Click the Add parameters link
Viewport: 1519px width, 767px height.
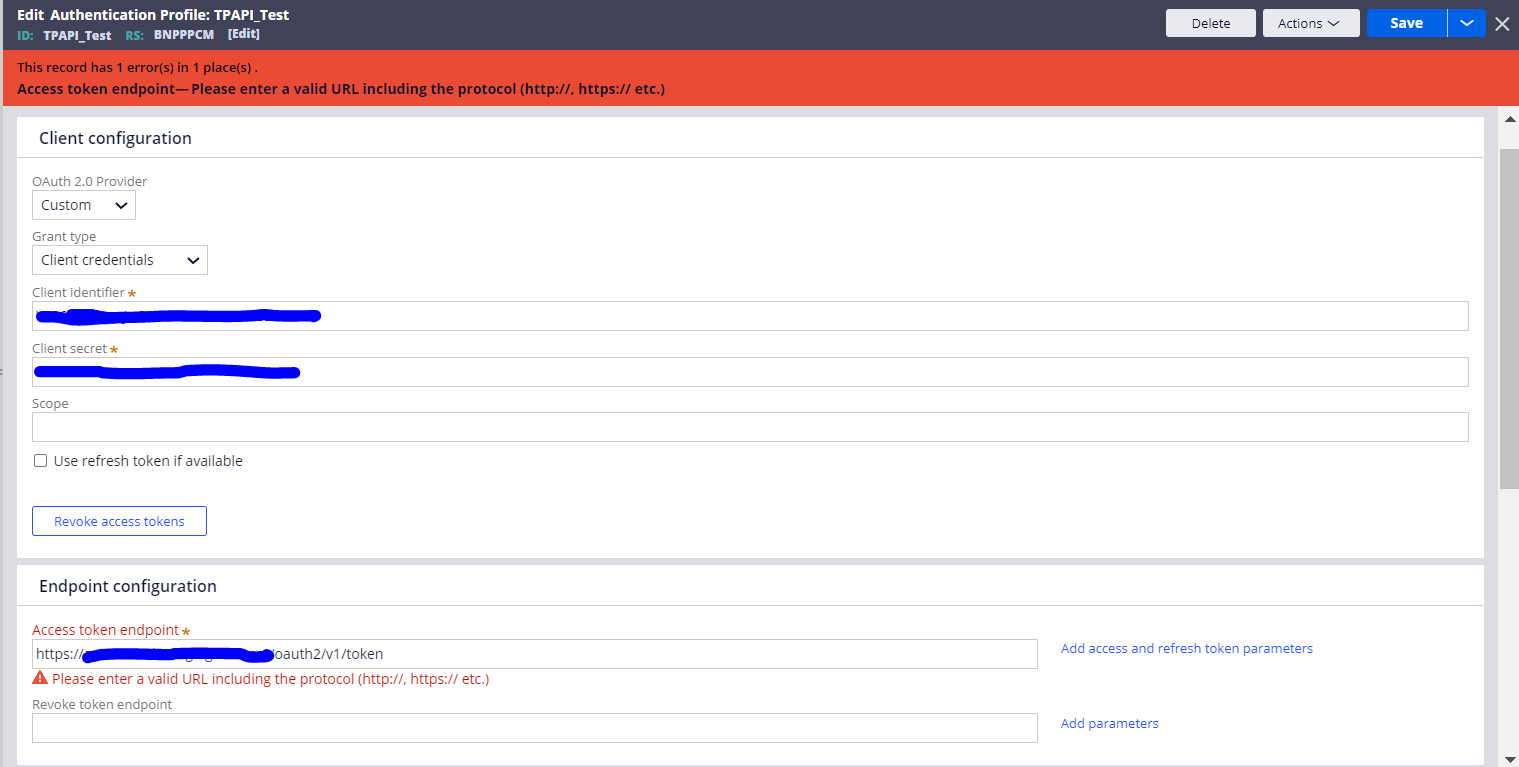[x=1110, y=723]
